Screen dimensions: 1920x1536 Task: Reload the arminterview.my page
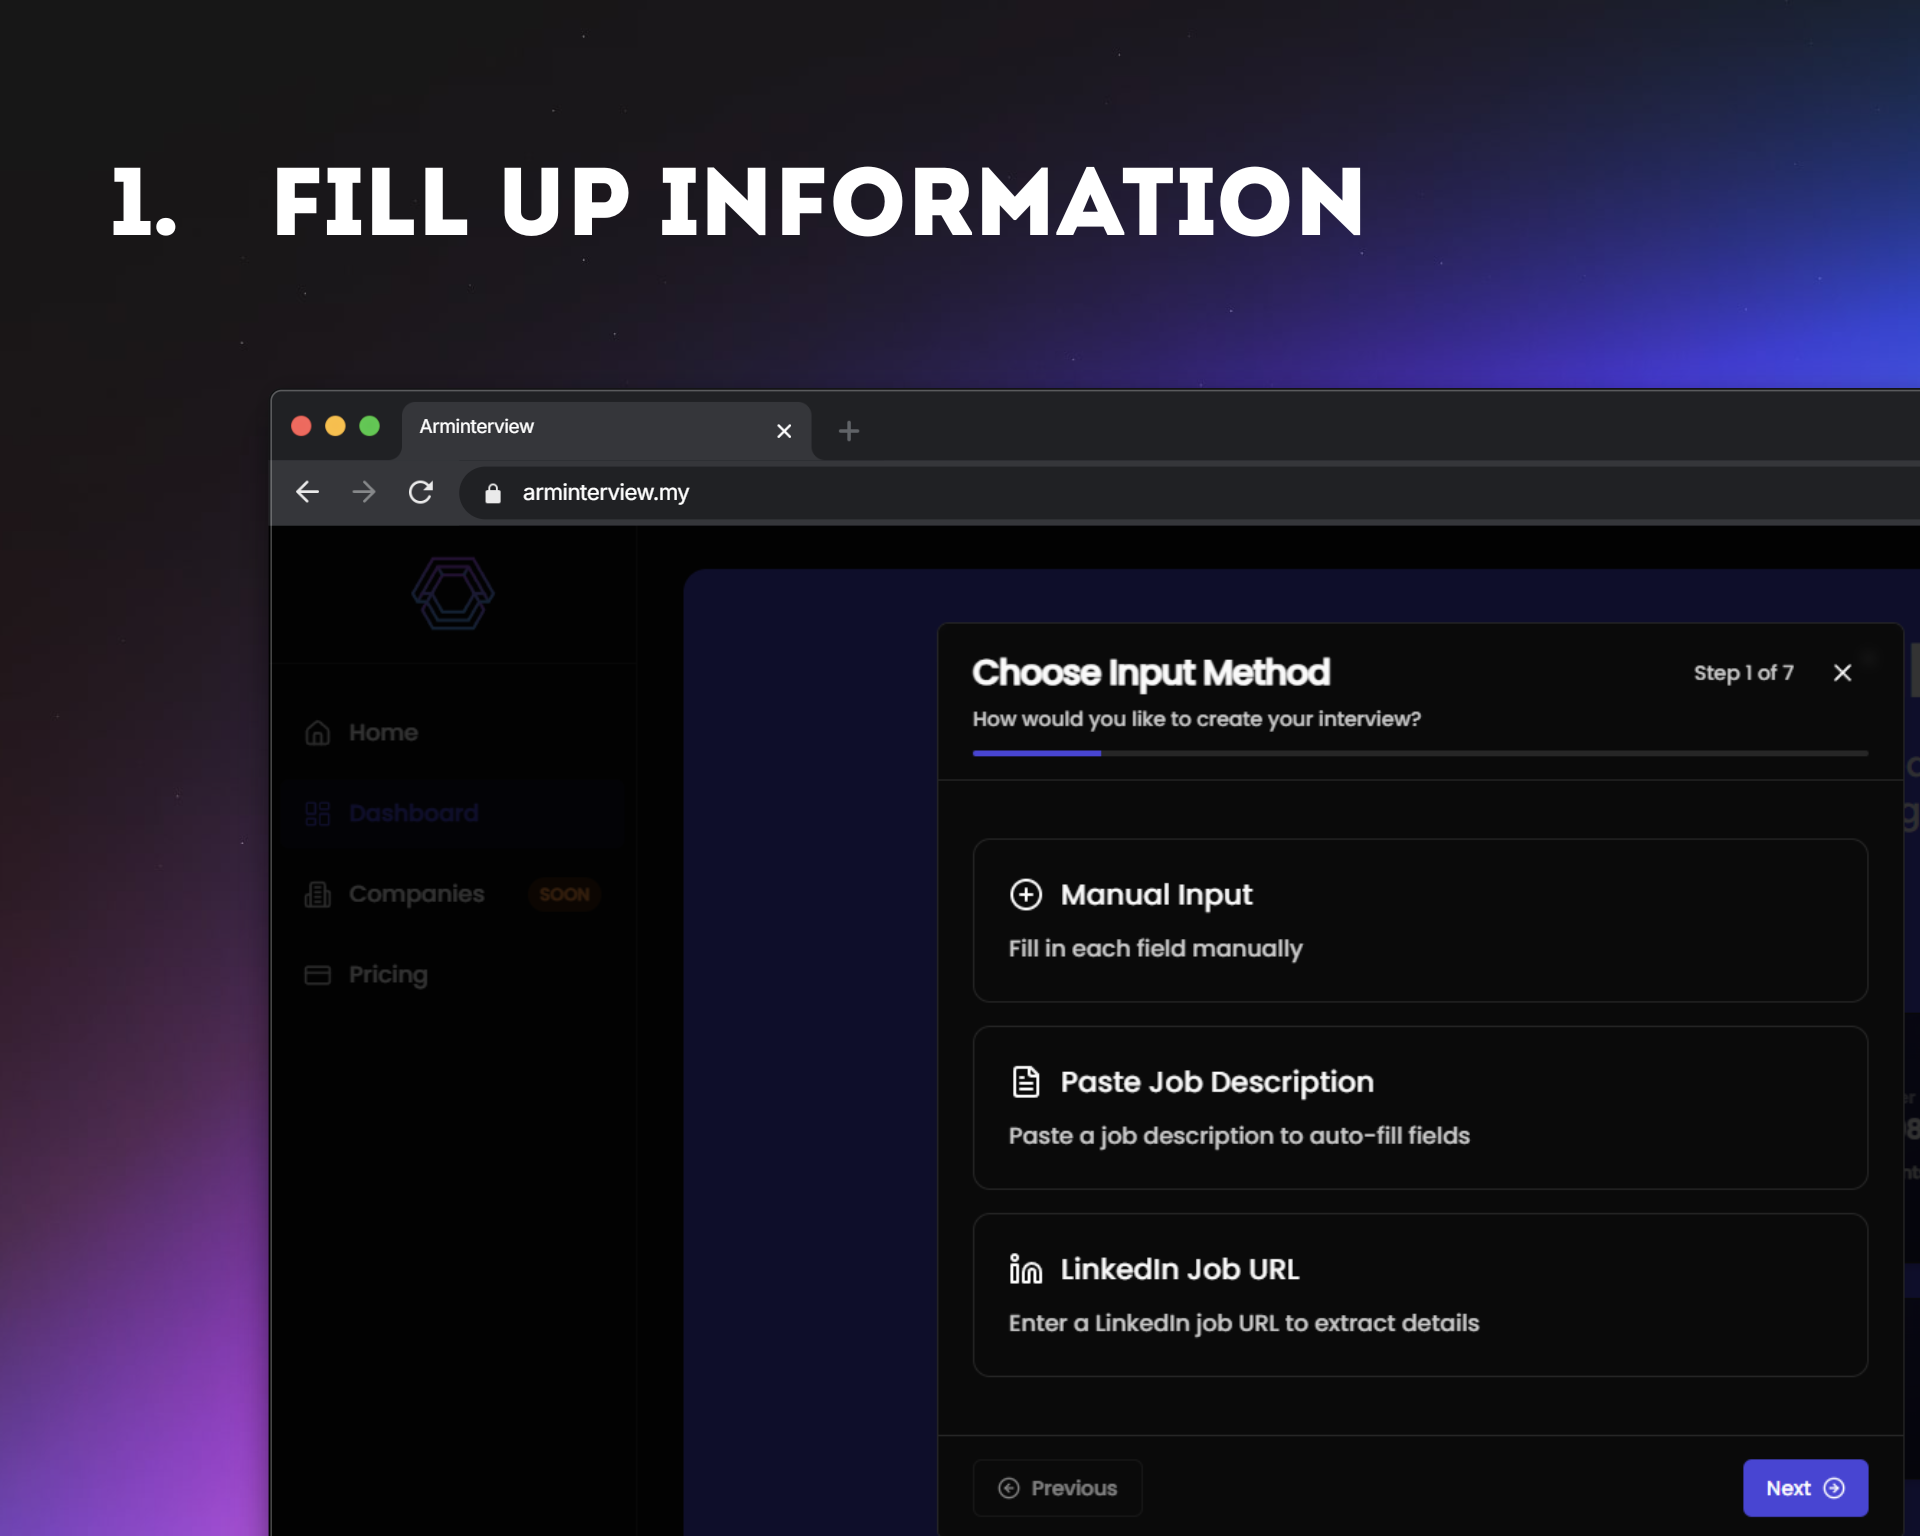click(x=420, y=491)
